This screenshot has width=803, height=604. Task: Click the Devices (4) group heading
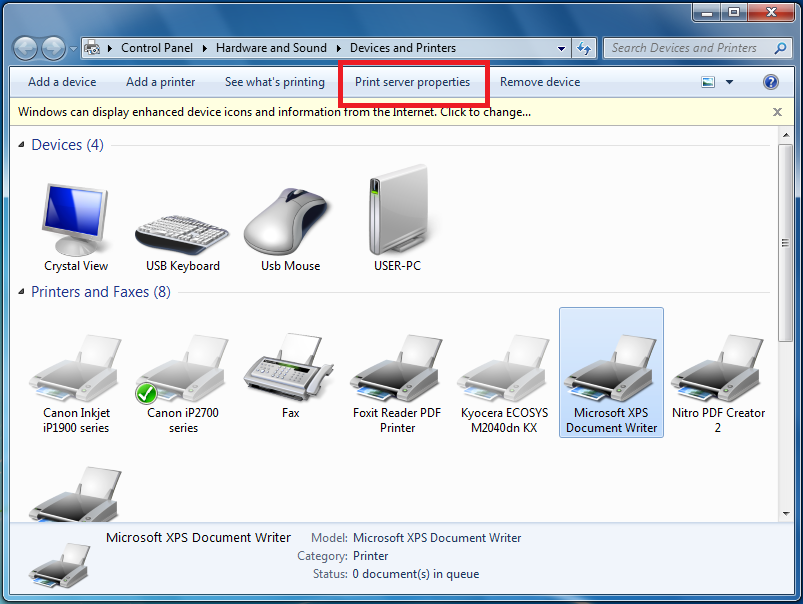67,145
